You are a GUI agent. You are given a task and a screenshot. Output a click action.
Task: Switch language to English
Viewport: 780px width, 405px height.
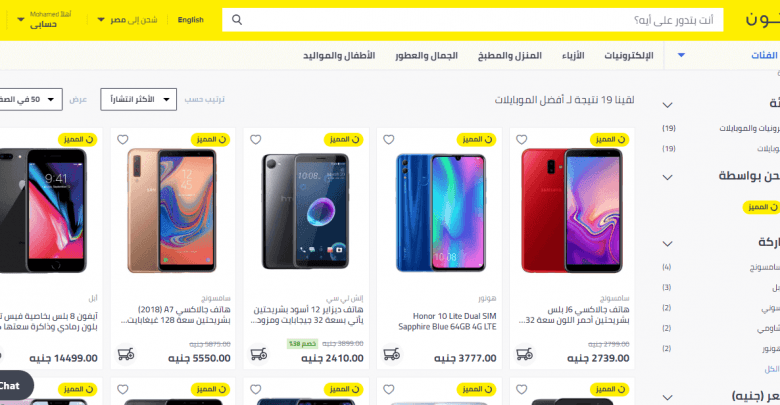point(191,20)
